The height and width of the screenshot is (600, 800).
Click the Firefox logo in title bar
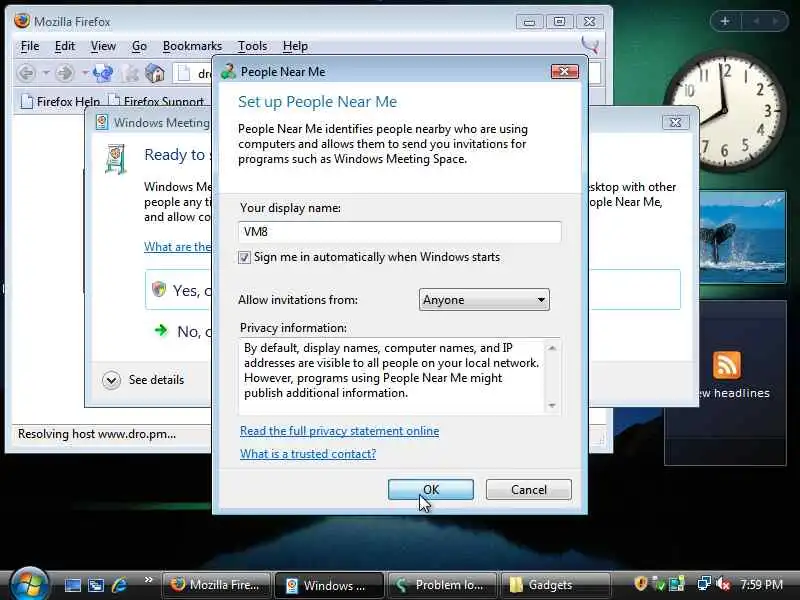22,21
